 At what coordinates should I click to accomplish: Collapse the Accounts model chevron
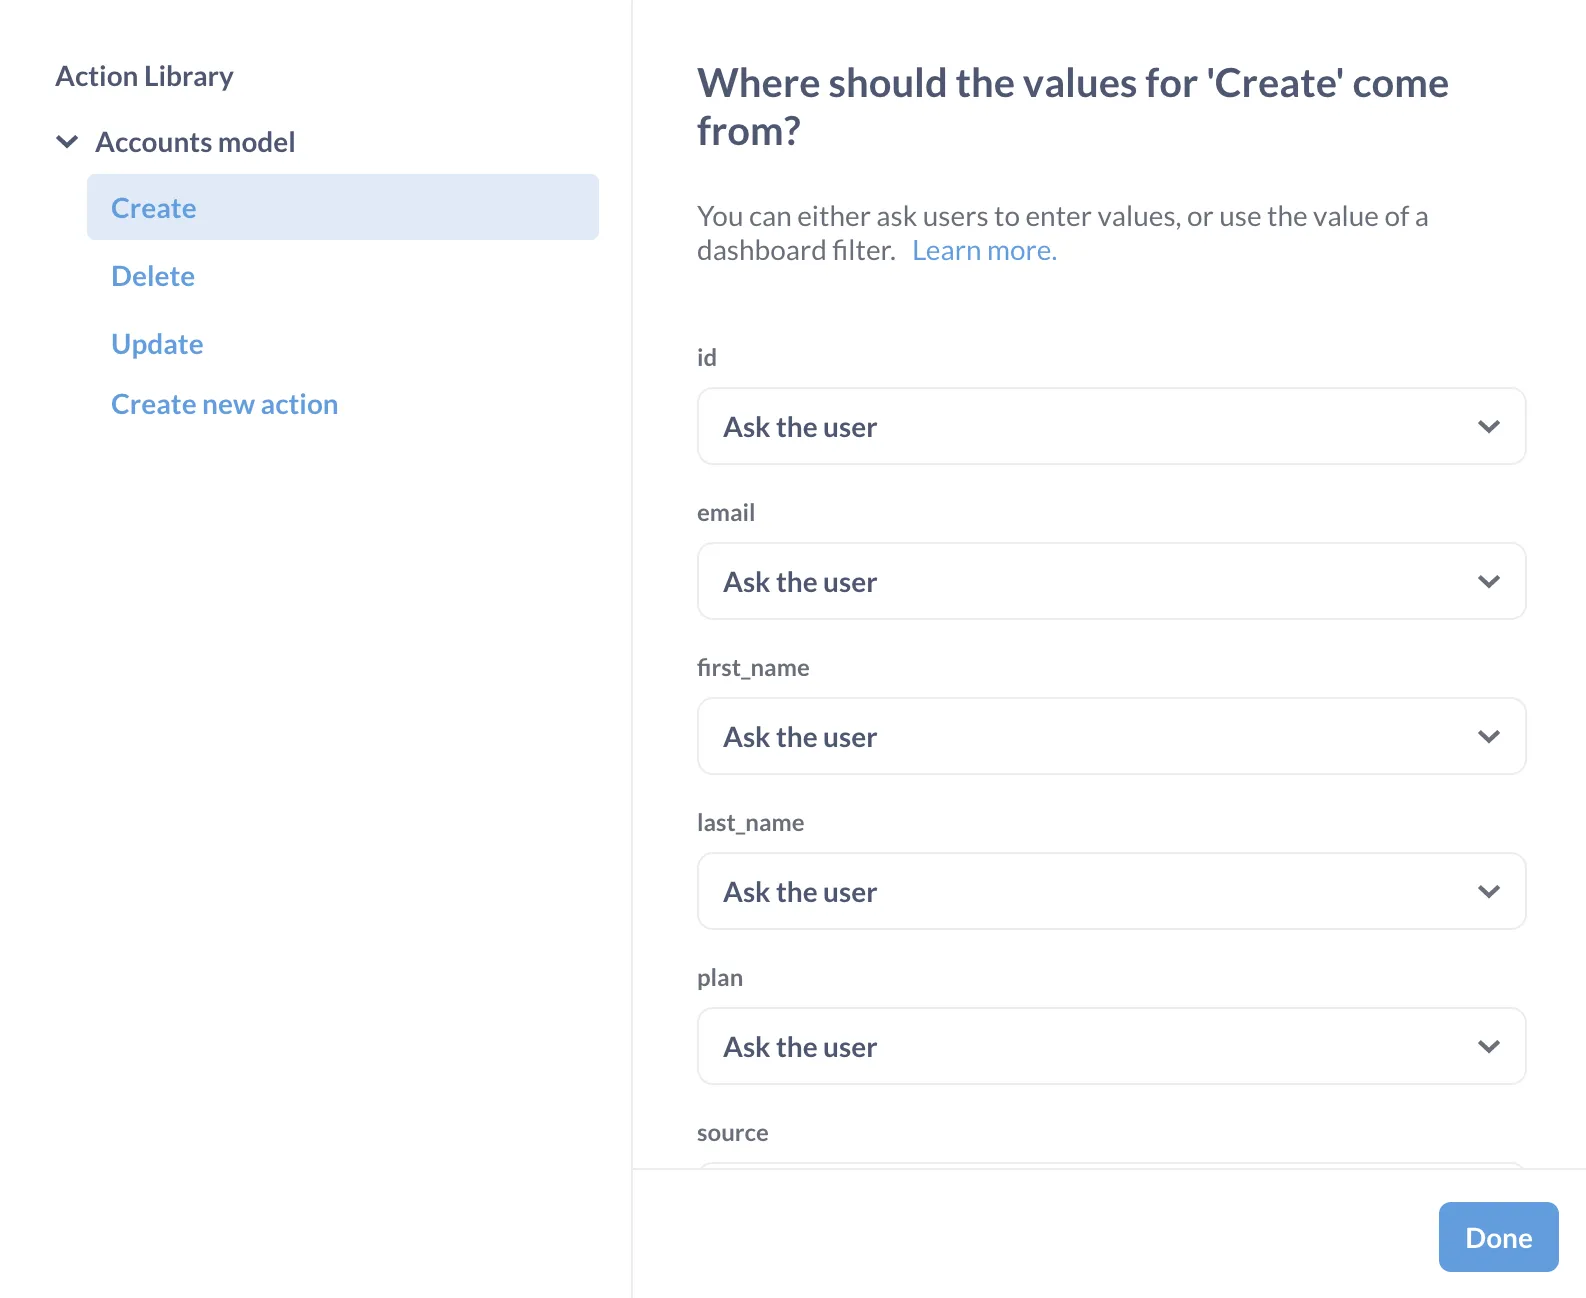click(x=67, y=142)
